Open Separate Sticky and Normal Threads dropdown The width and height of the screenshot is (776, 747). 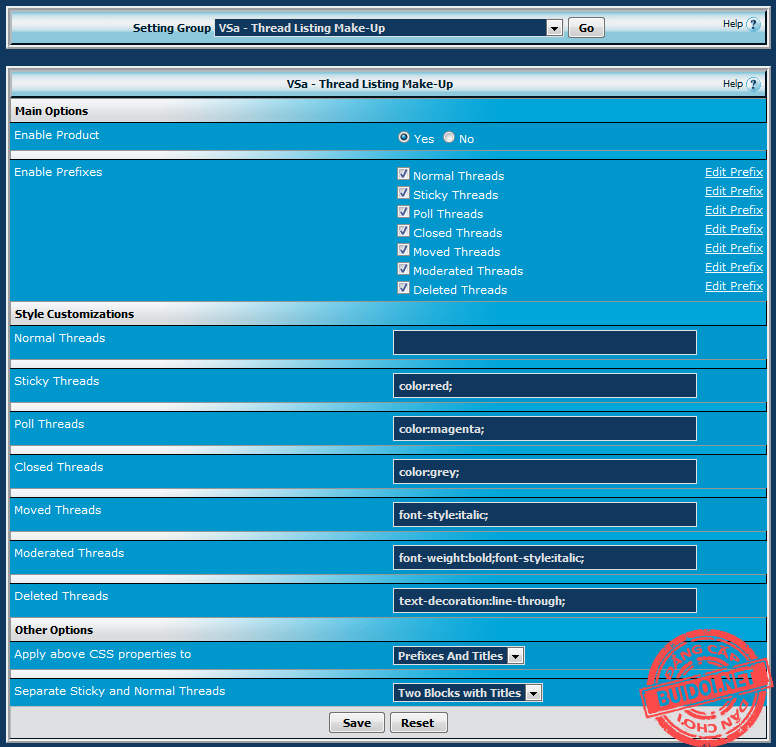[x=468, y=693]
